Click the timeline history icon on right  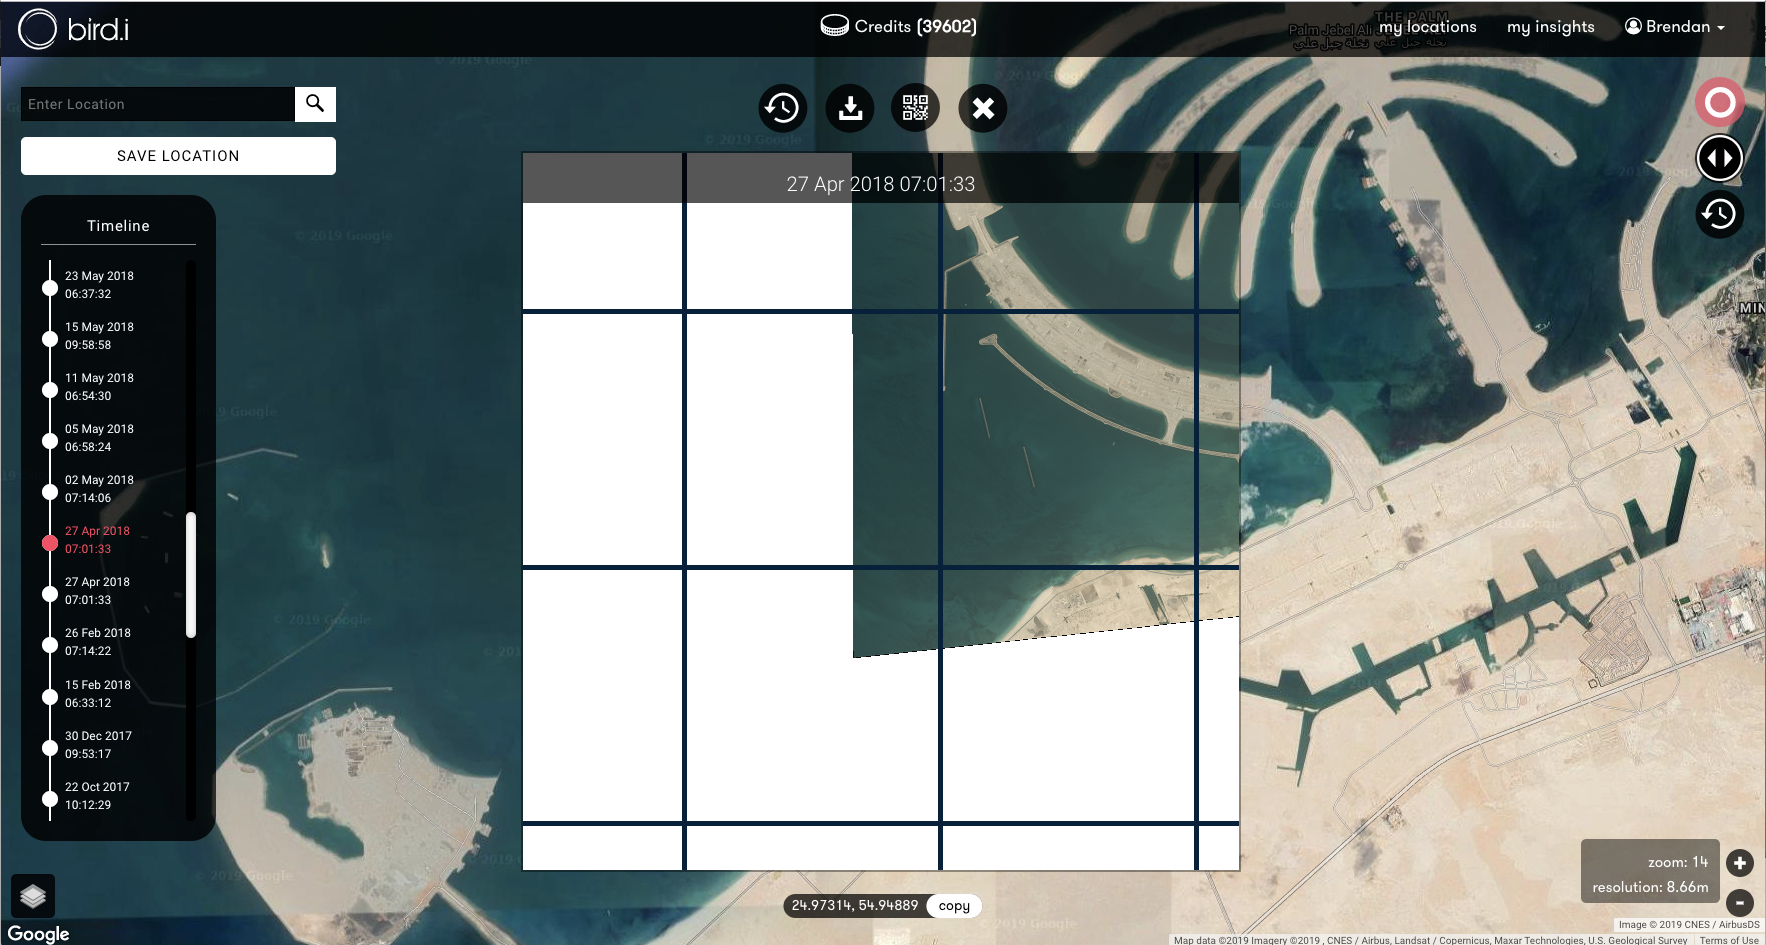(1719, 214)
